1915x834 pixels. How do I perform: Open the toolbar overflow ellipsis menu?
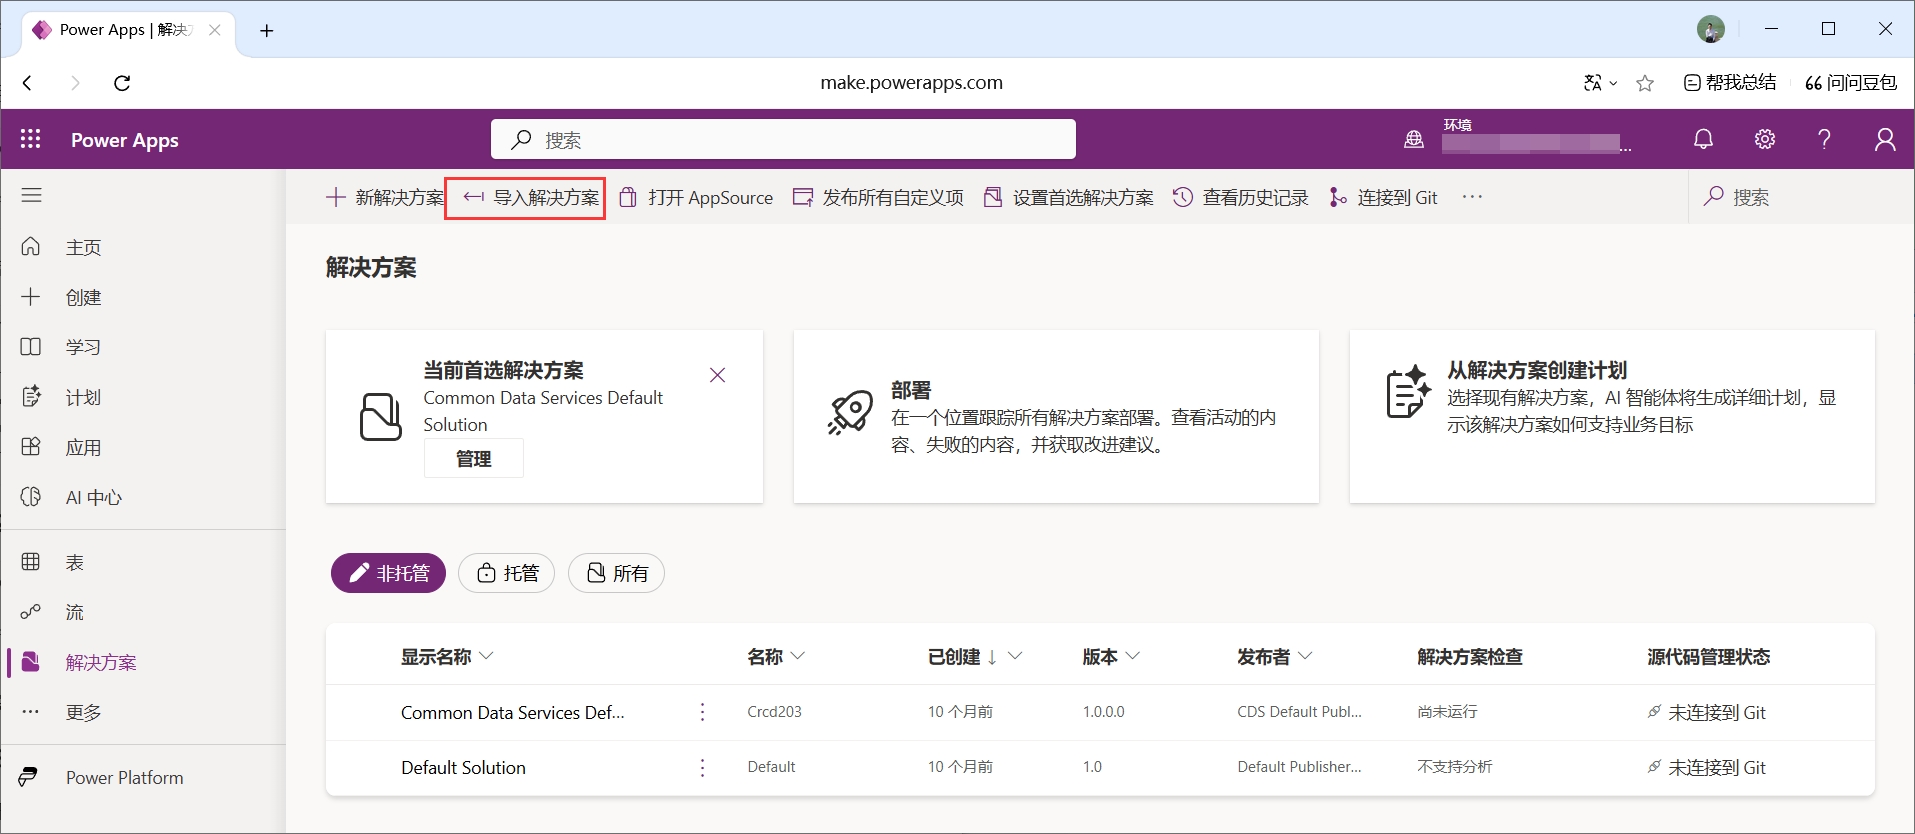1472,197
